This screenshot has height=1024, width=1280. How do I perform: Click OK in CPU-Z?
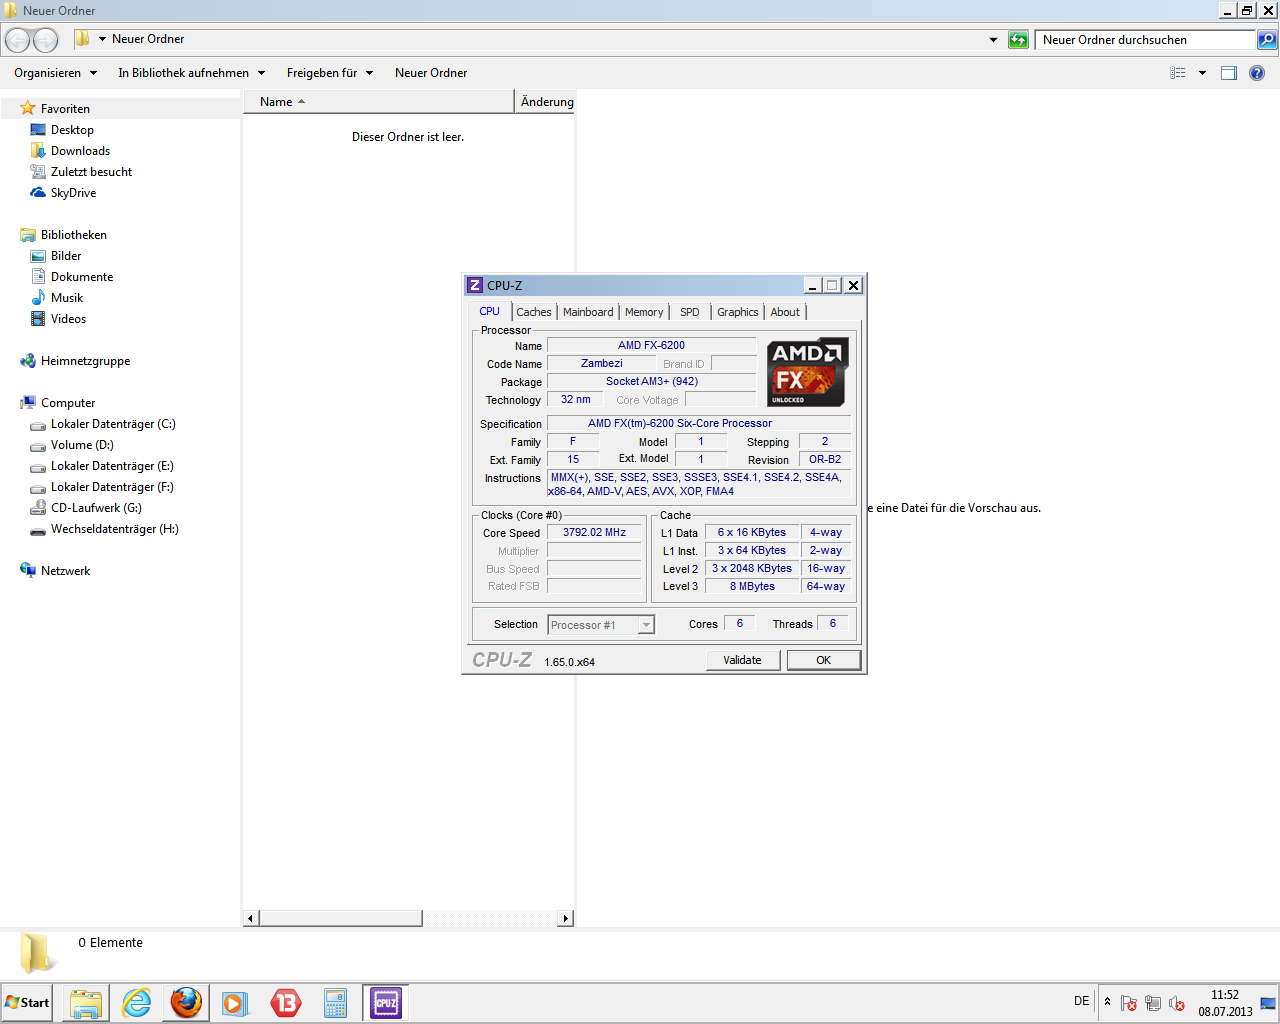[823, 660]
